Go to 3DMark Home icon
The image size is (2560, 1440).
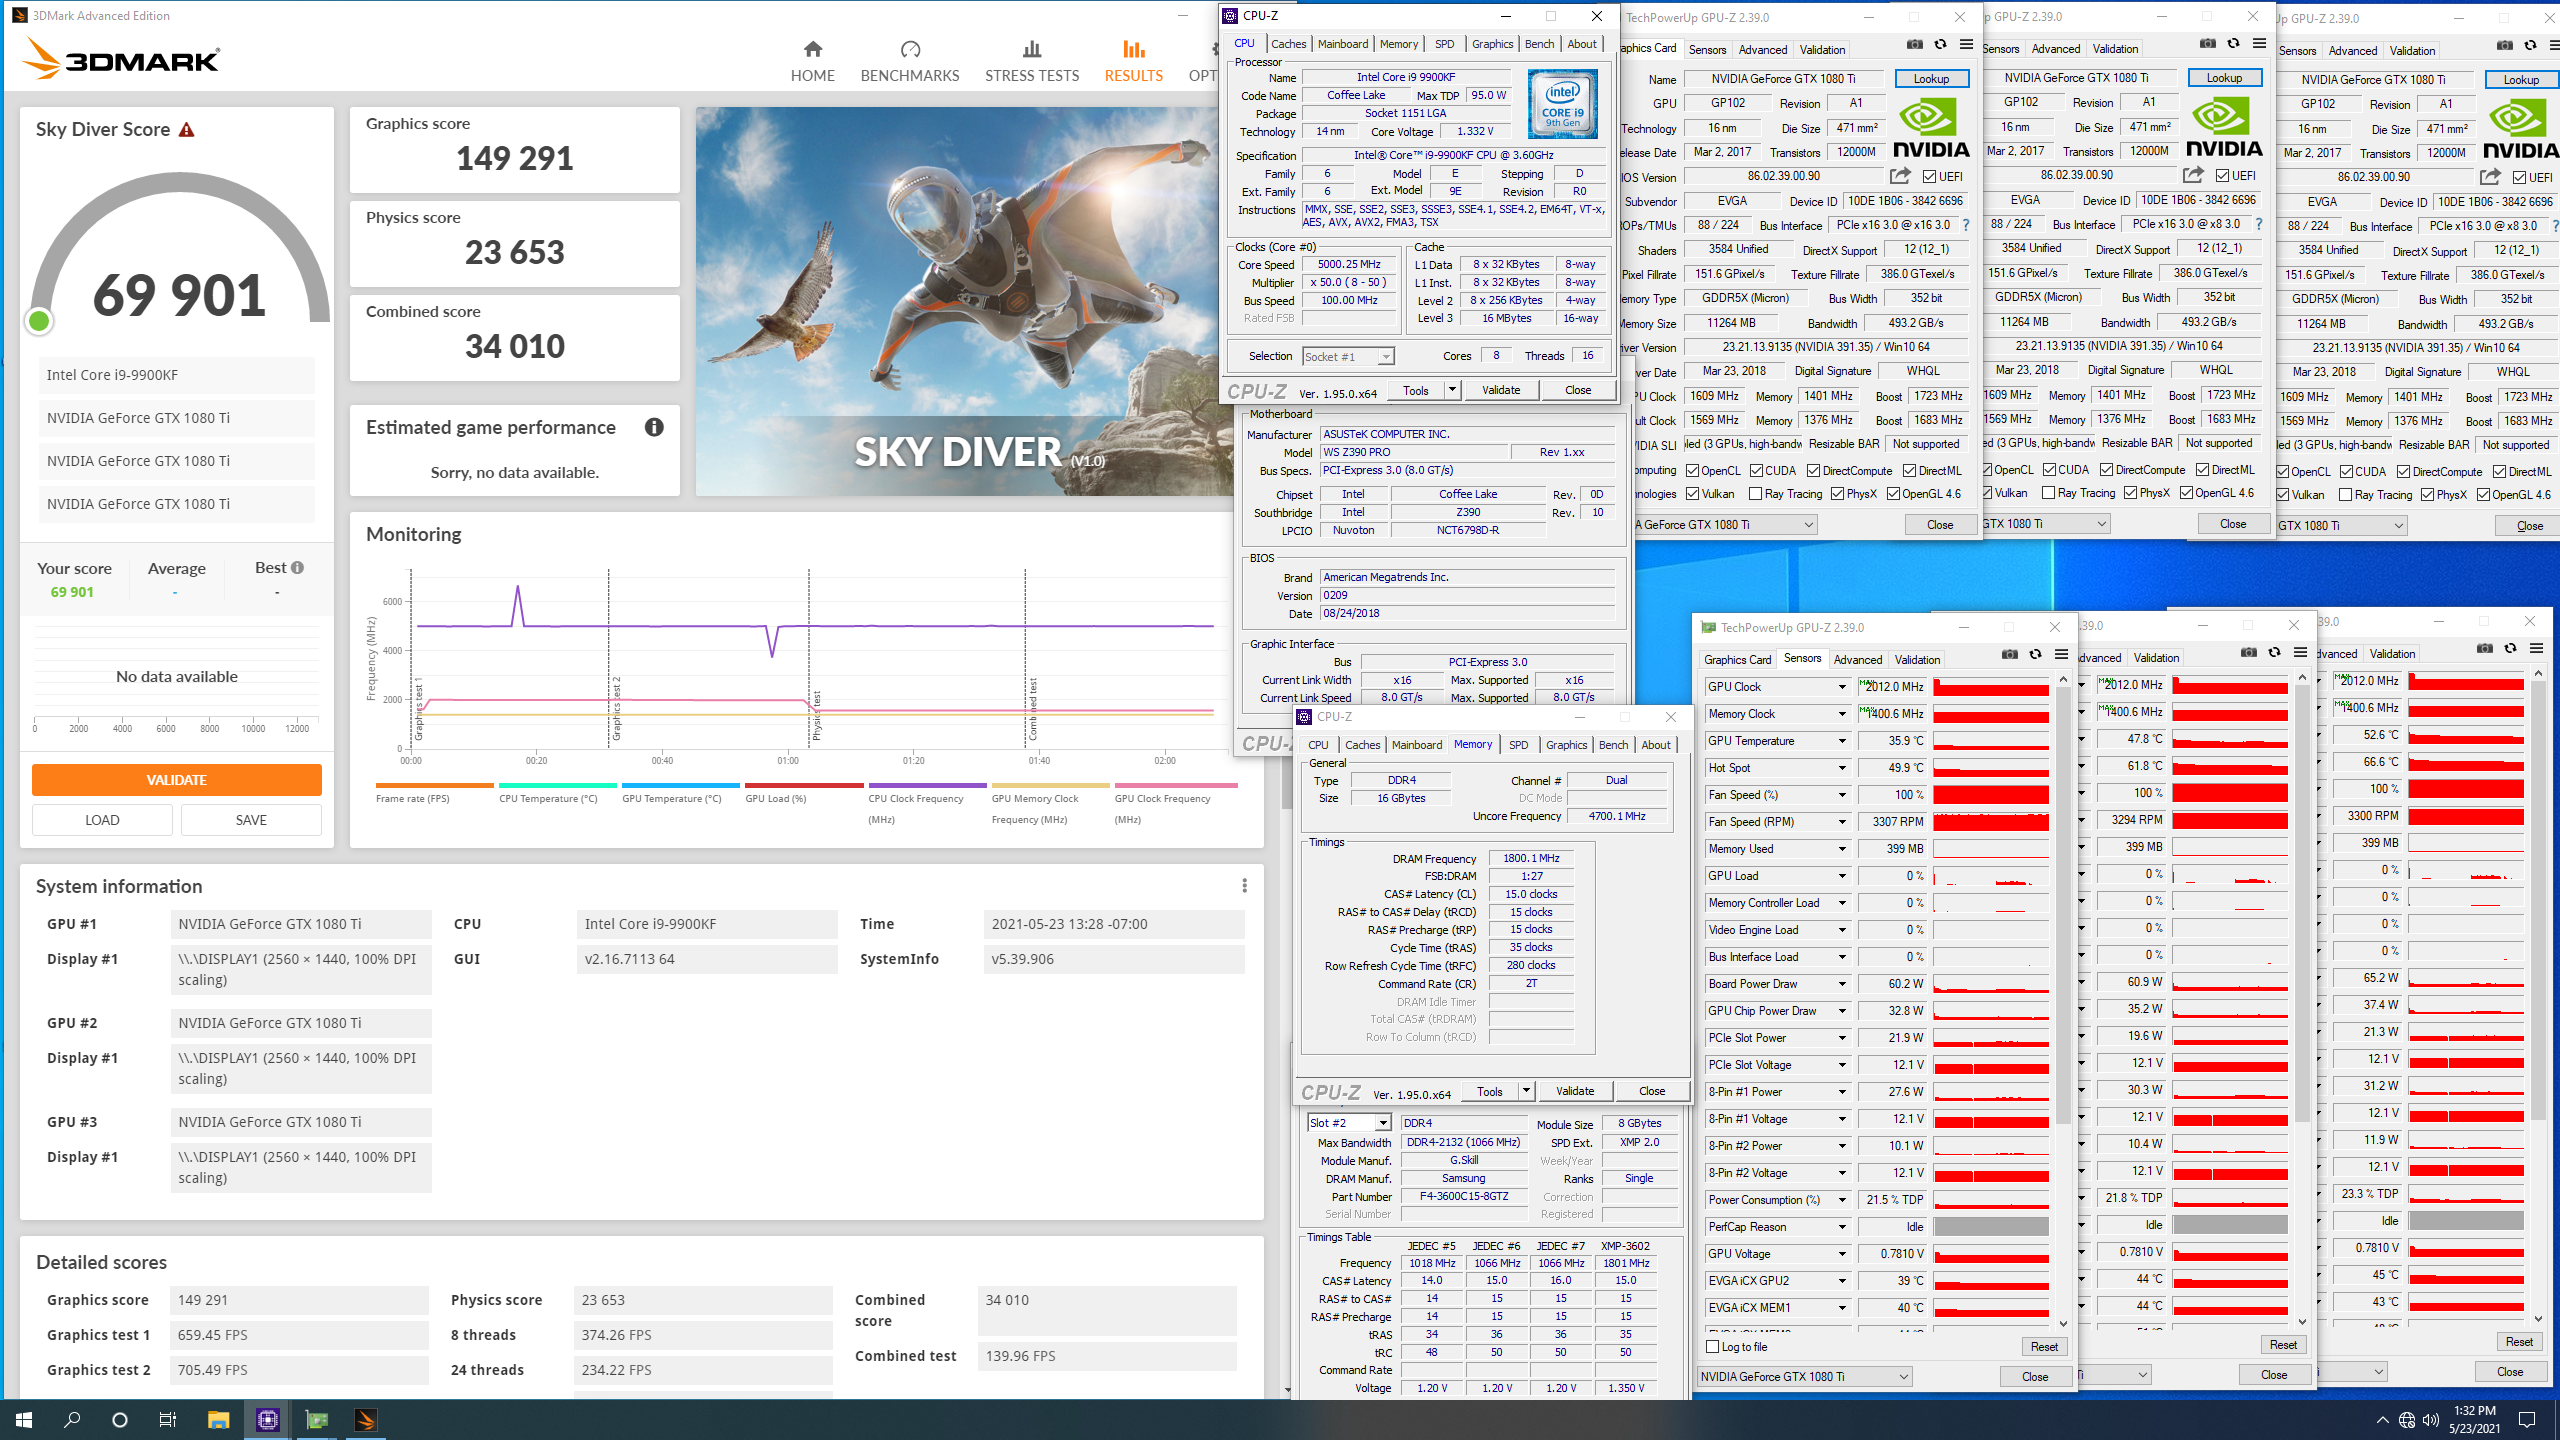[812, 49]
